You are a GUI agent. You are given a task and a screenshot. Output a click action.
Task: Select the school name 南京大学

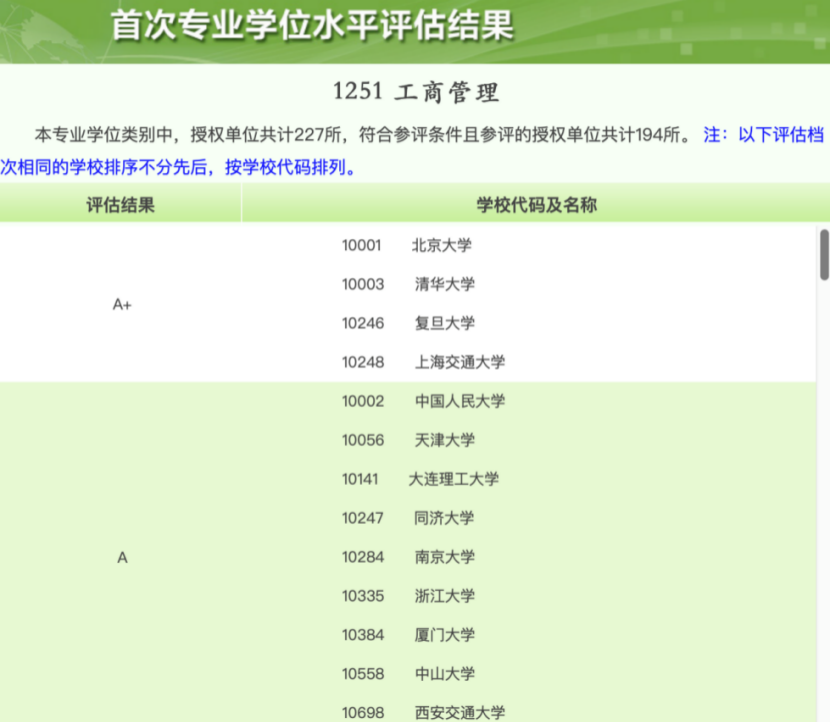coord(445,557)
